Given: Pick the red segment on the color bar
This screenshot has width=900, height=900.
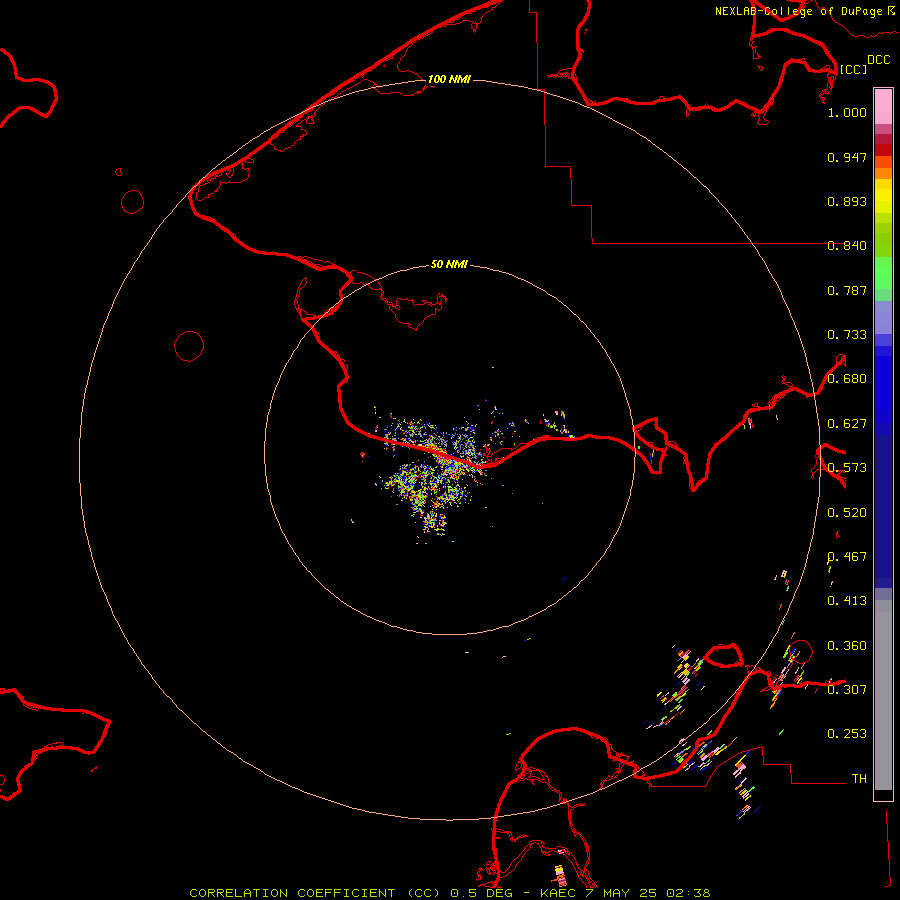Looking at the screenshot, I should click(x=883, y=150).
